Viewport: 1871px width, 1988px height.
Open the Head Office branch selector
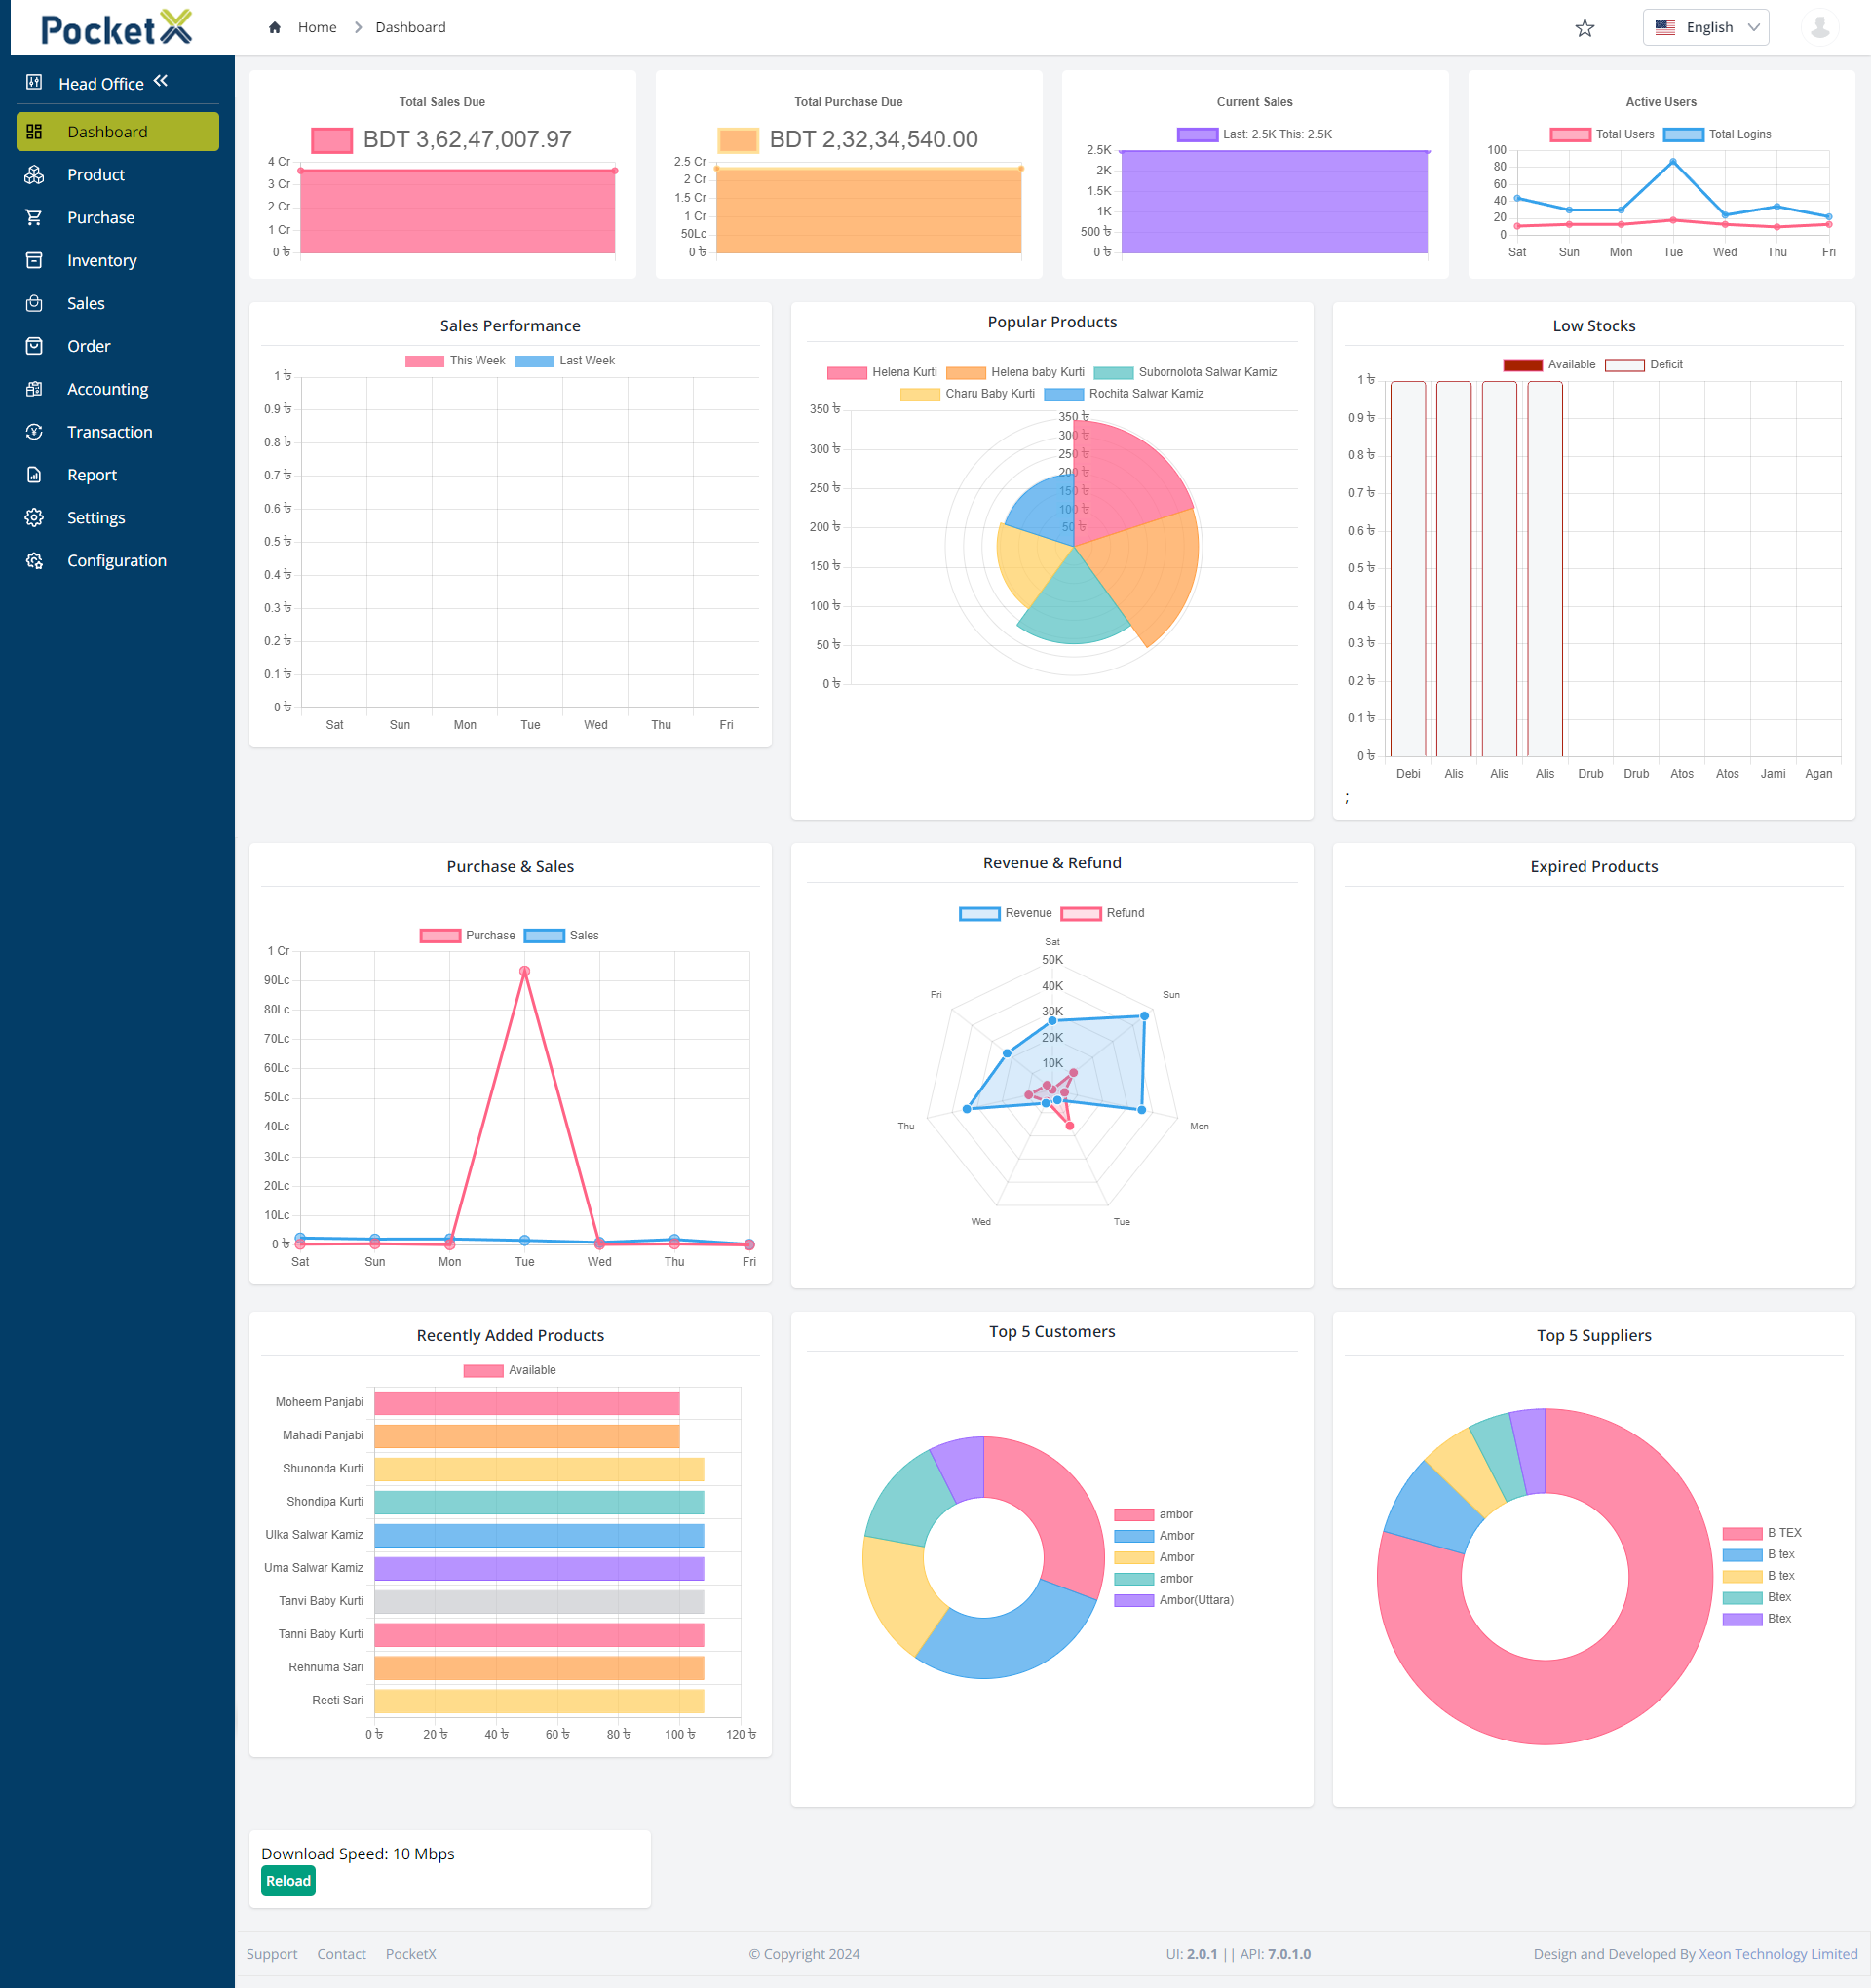[x=99, y=84]
